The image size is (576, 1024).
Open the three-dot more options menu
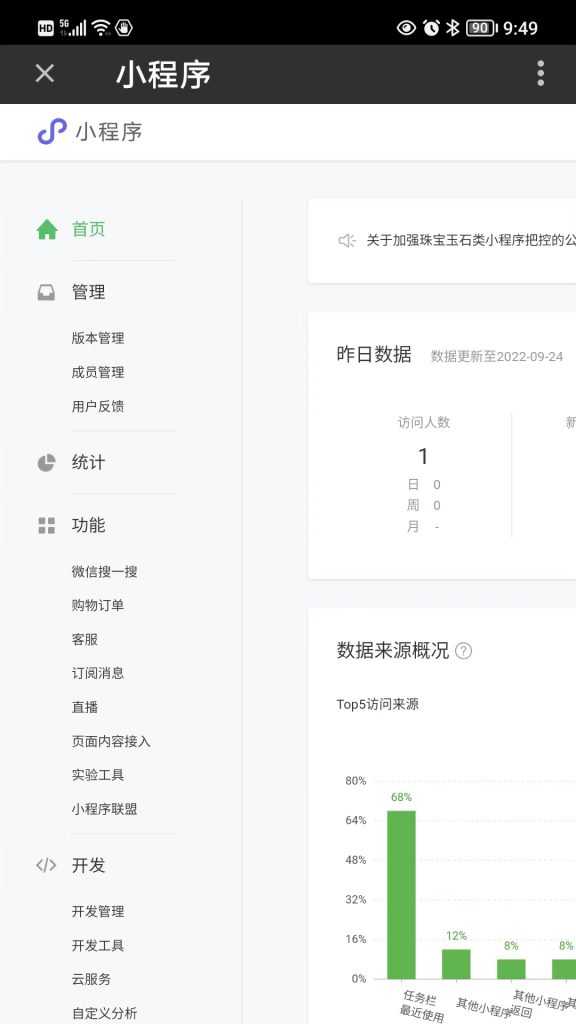point(540,73)
